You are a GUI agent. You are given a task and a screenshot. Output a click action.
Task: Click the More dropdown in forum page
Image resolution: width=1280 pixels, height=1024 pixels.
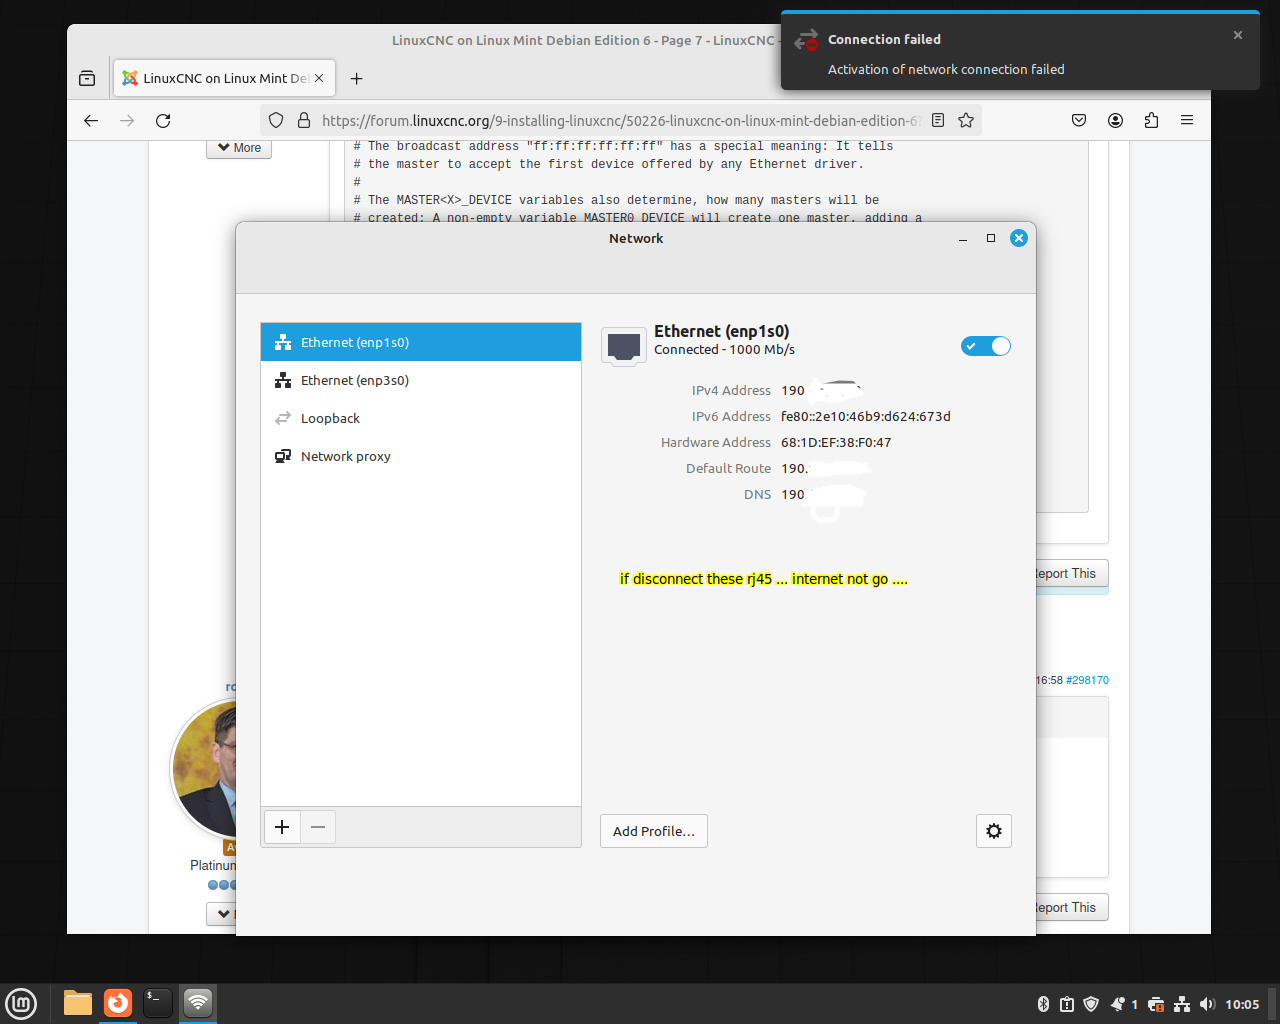click(x=239, y=148)
